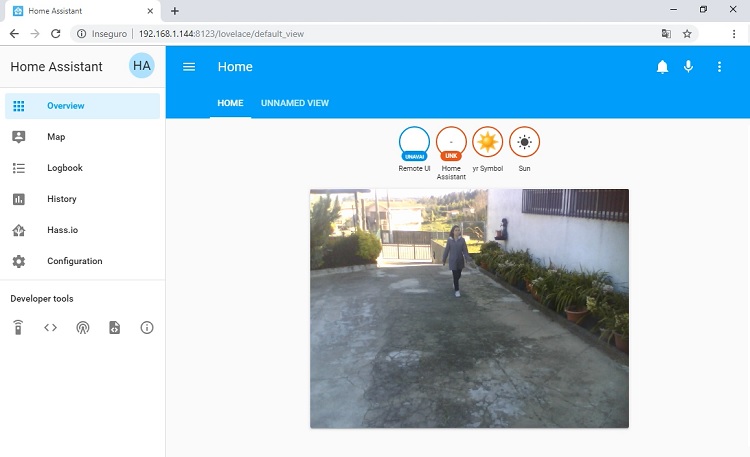Click the HA user avatar
The height and width of the screenshot is (457, 750).
[x=142, y=66]
